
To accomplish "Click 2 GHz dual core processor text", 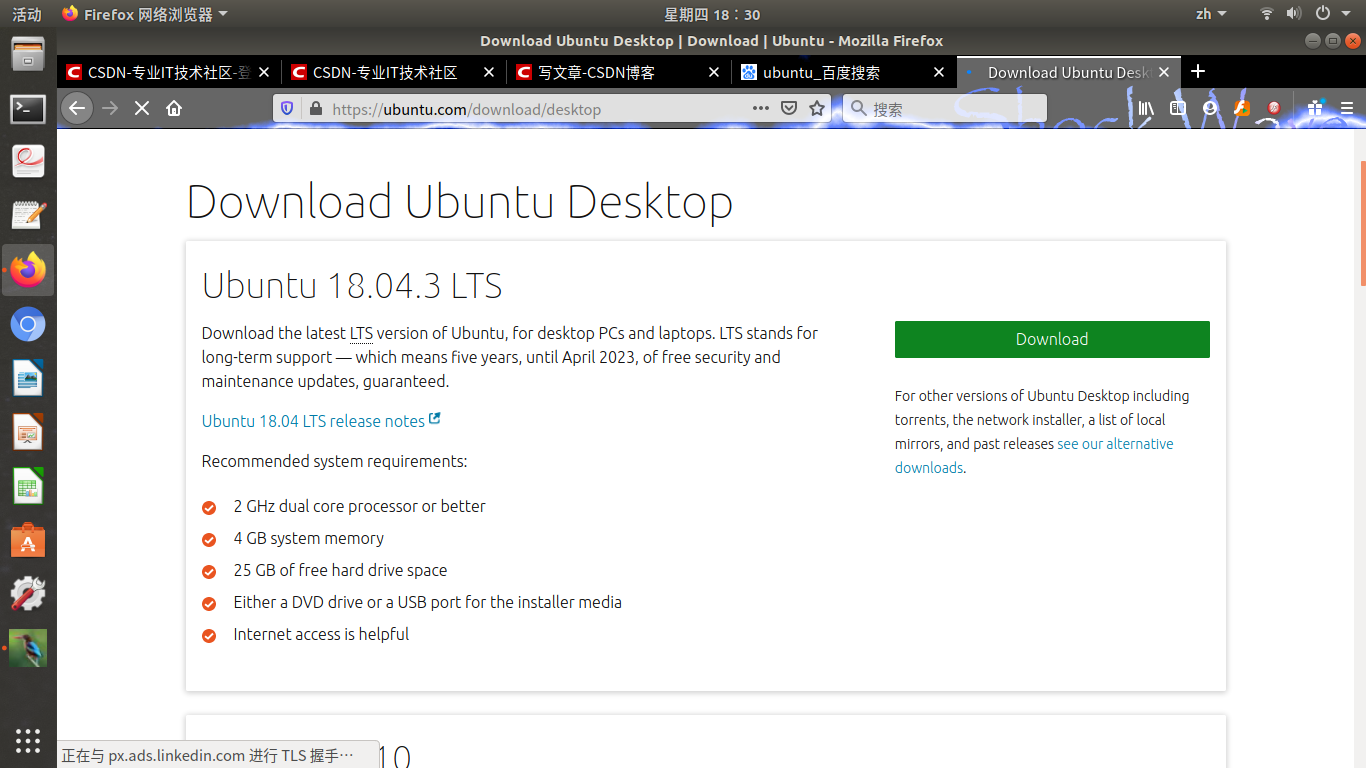I will [x=360, y=506].
